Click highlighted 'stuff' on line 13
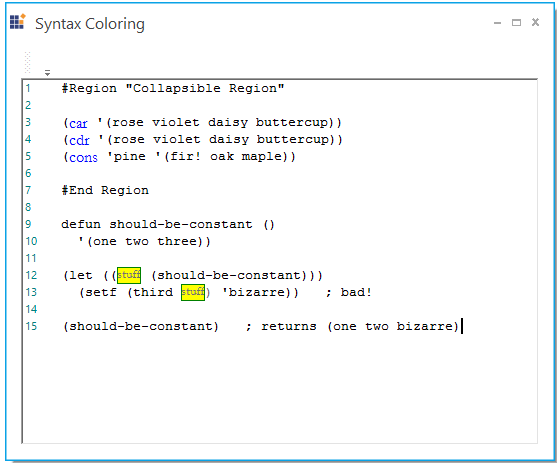Screen dimensions: 557x463 click(193, 292)
